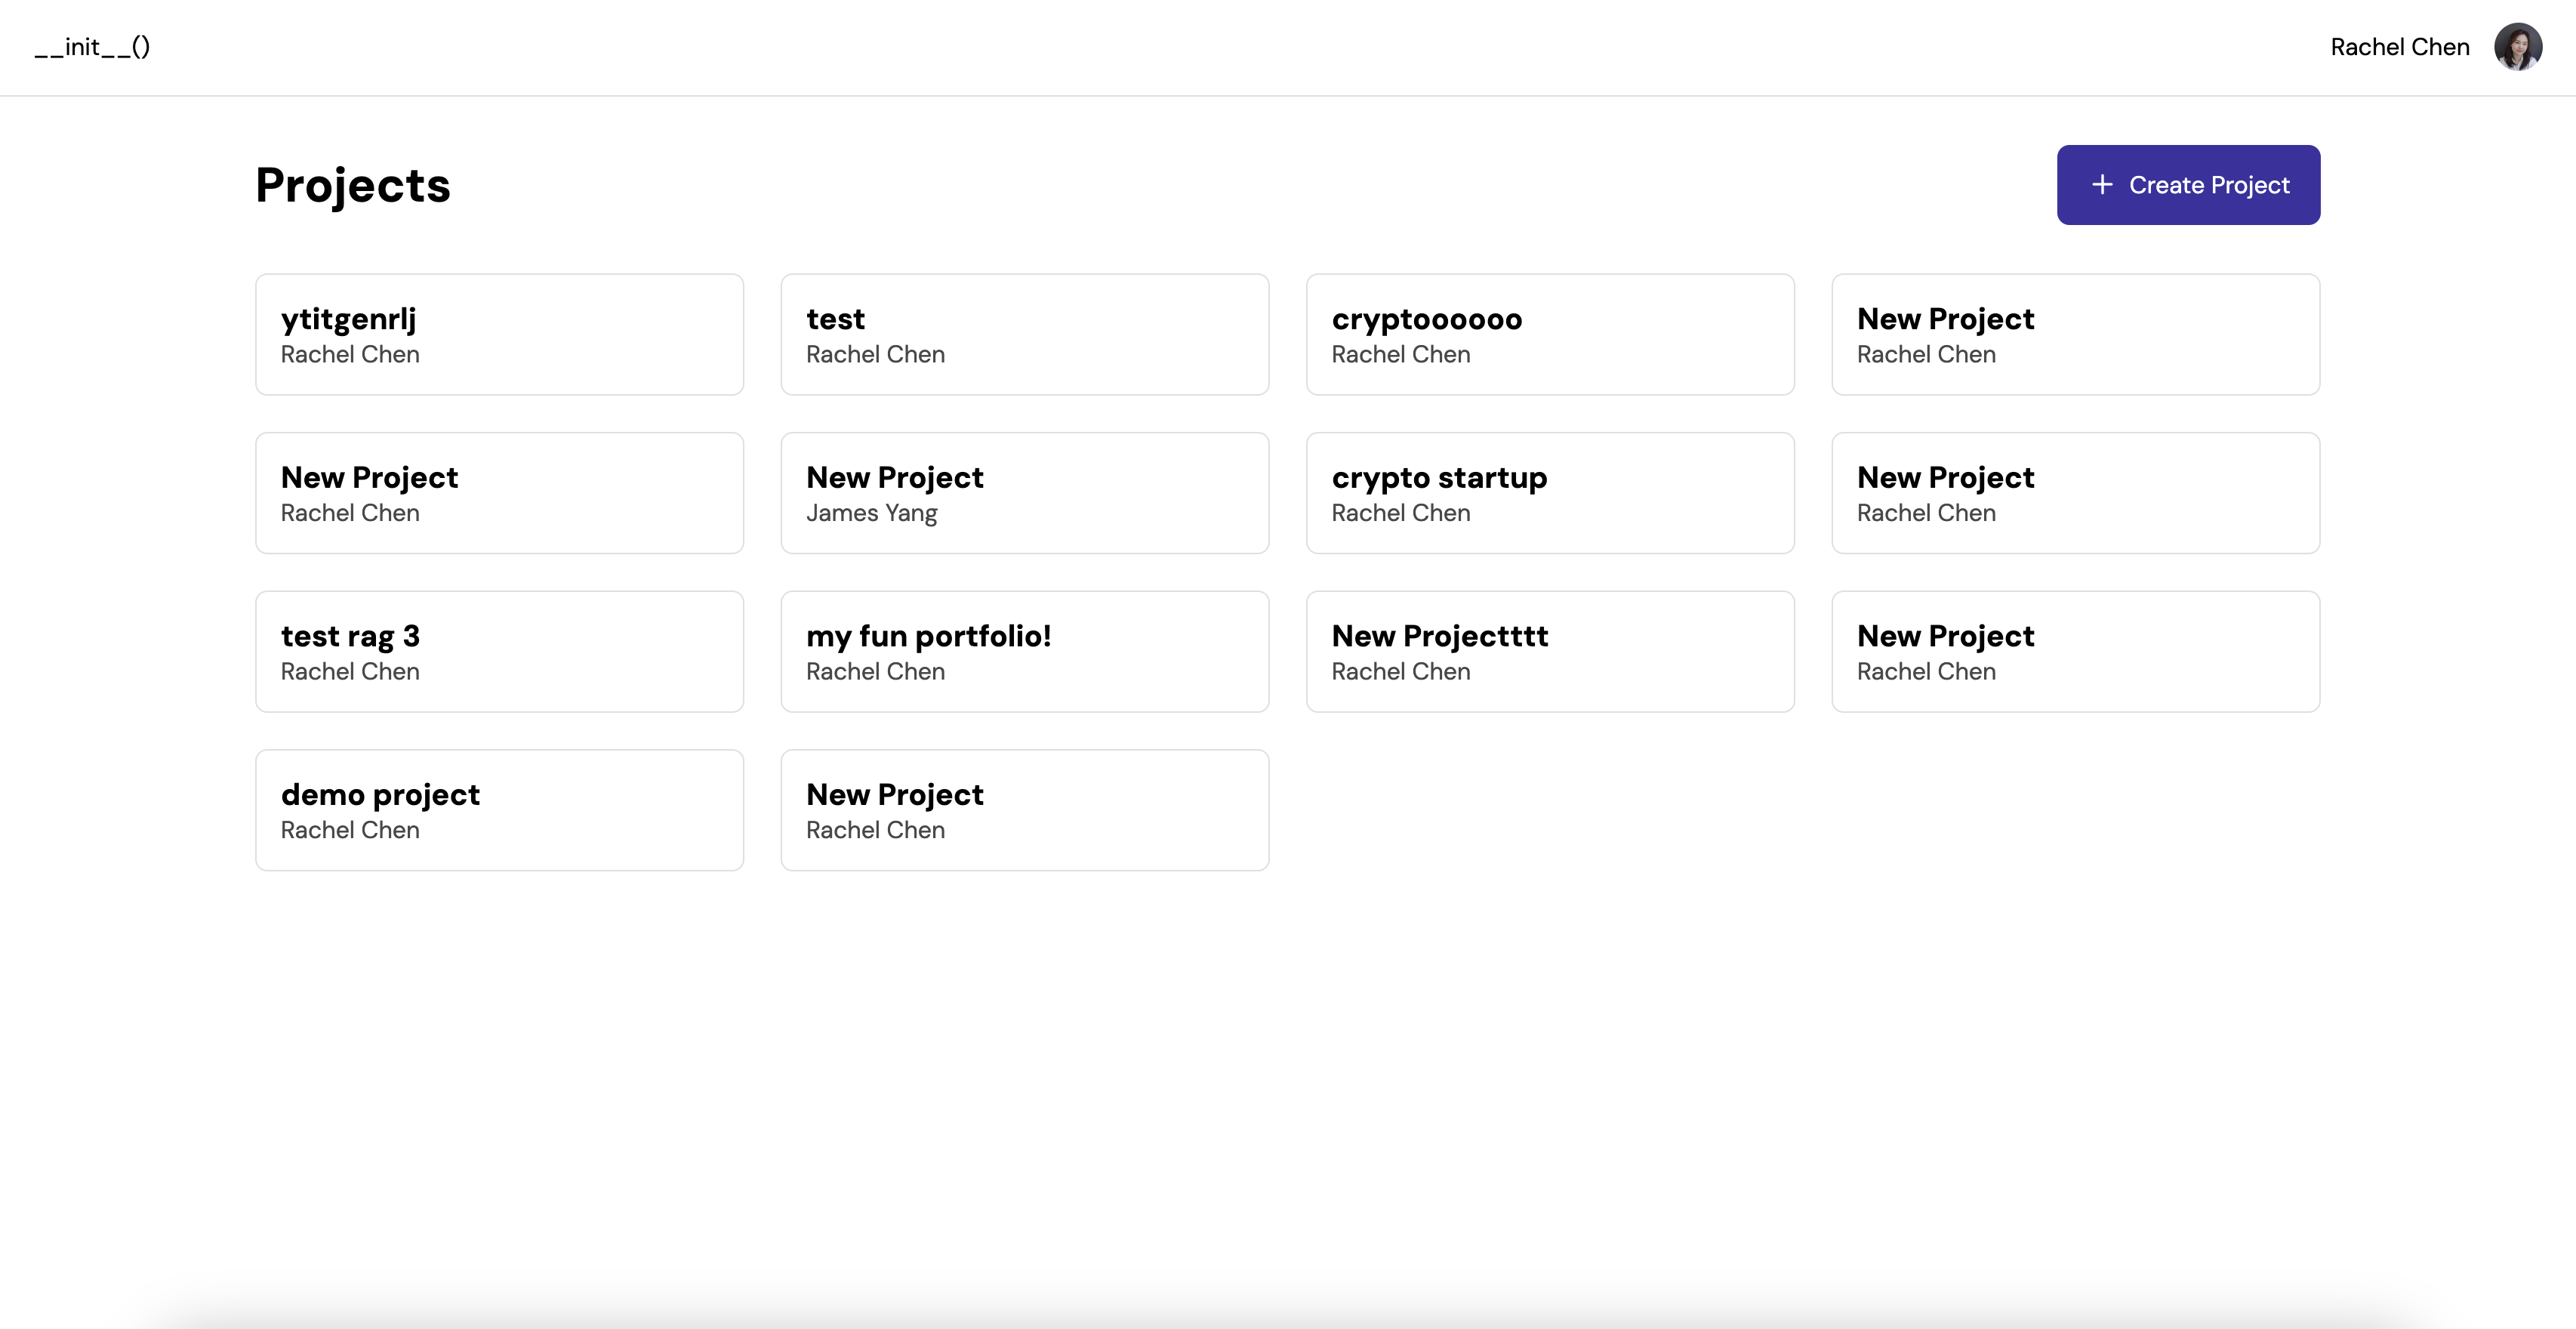The height and width of the screenshot is (1329, 2576).
Task: Select New Project card right of crypto startup
Action: click(2075, 493)
